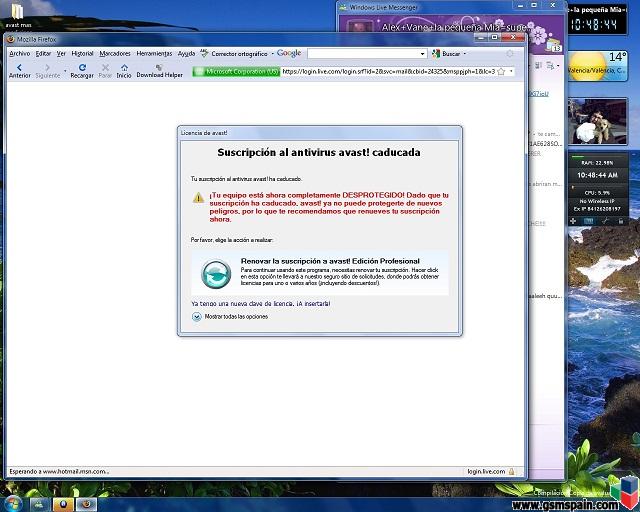640x512 pixels.
Task: Open the Windows Media Player taskbar button
Action: click(x=63, y=505)
